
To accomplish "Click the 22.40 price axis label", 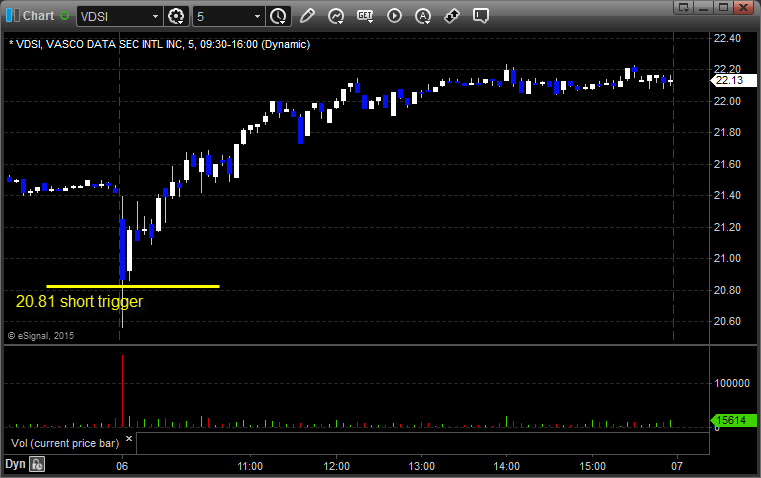I will point(727,38).
